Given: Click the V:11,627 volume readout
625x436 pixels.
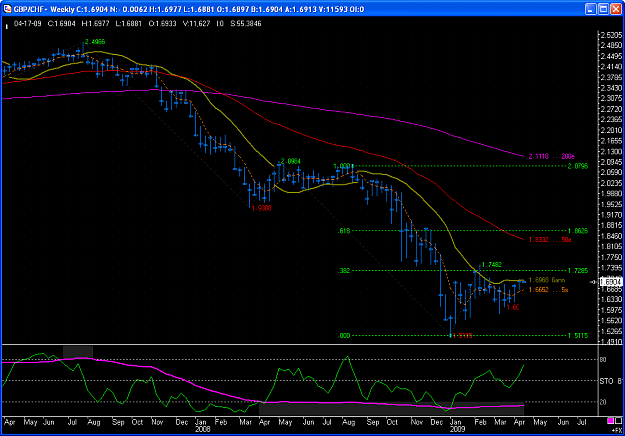Looking at the screenshot, I should click(196, 24).
